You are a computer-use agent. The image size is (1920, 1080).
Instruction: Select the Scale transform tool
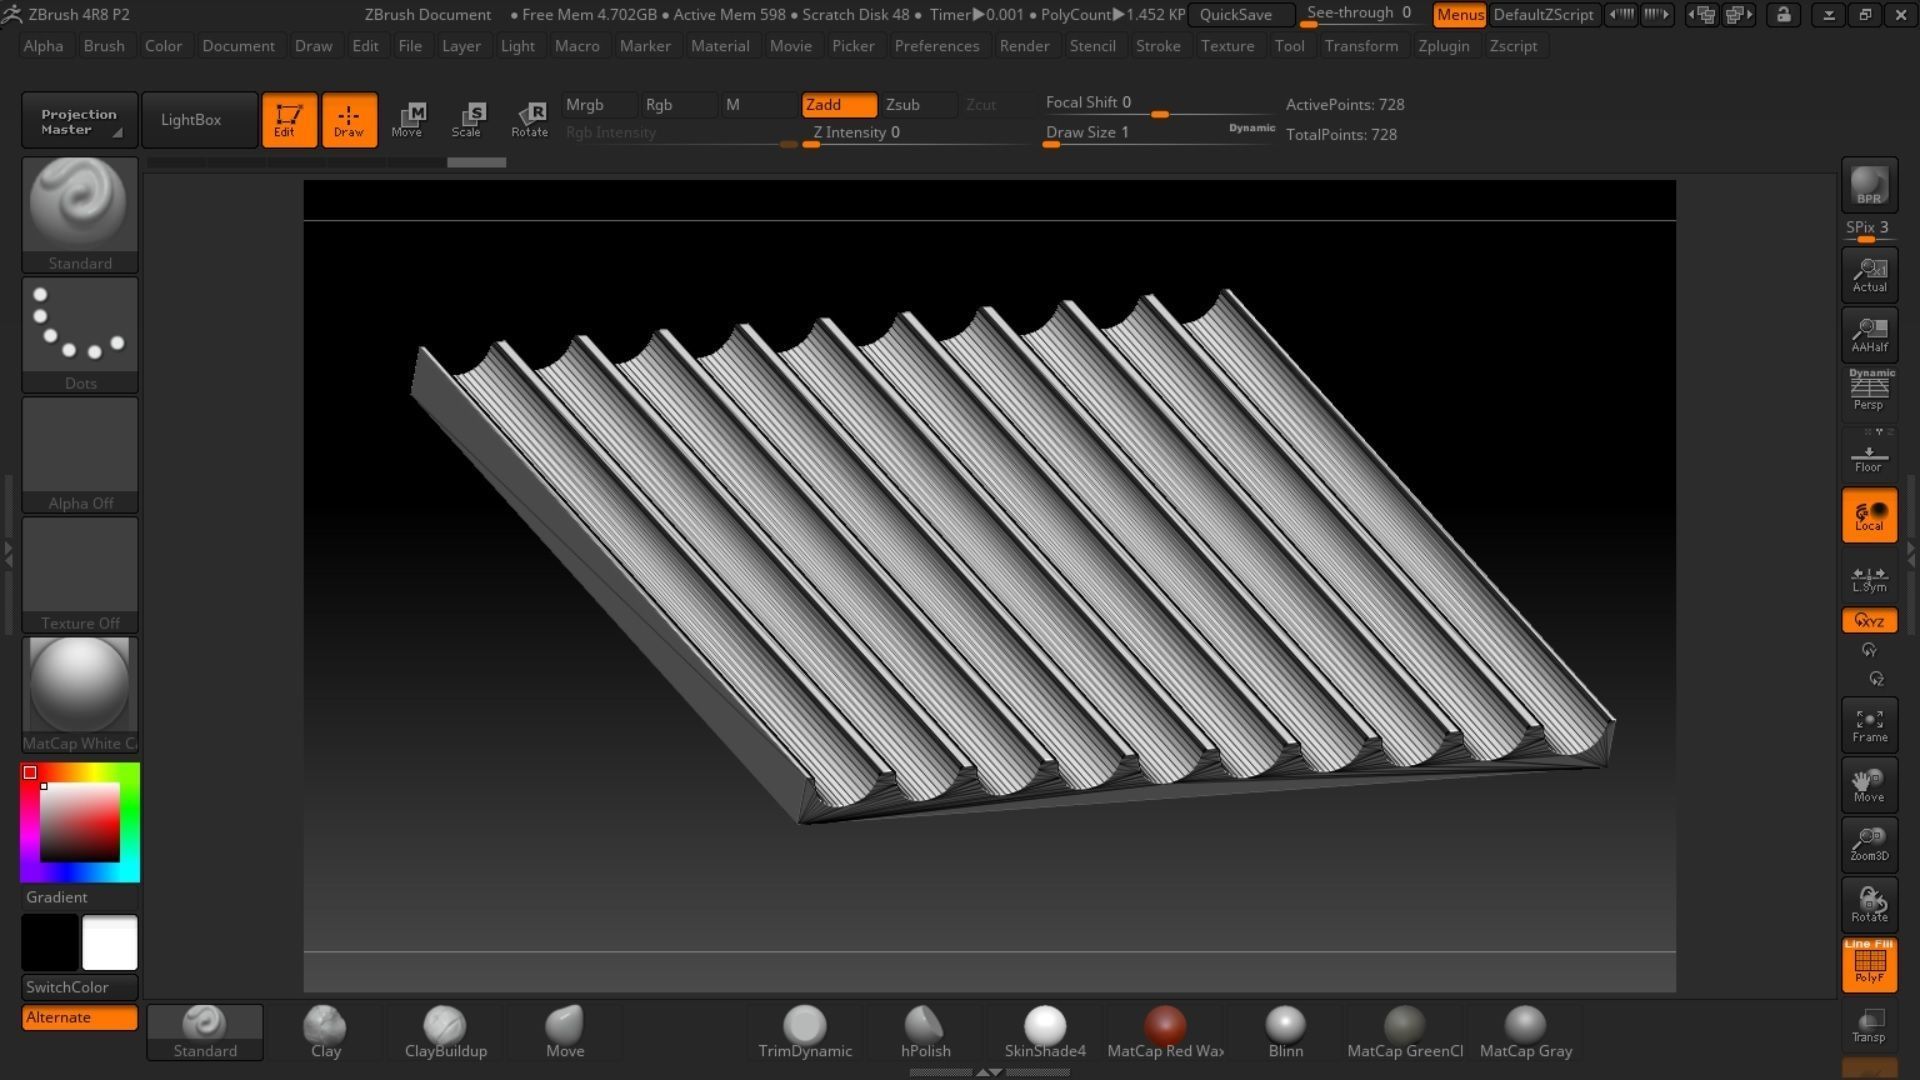[x=467, y=120]
